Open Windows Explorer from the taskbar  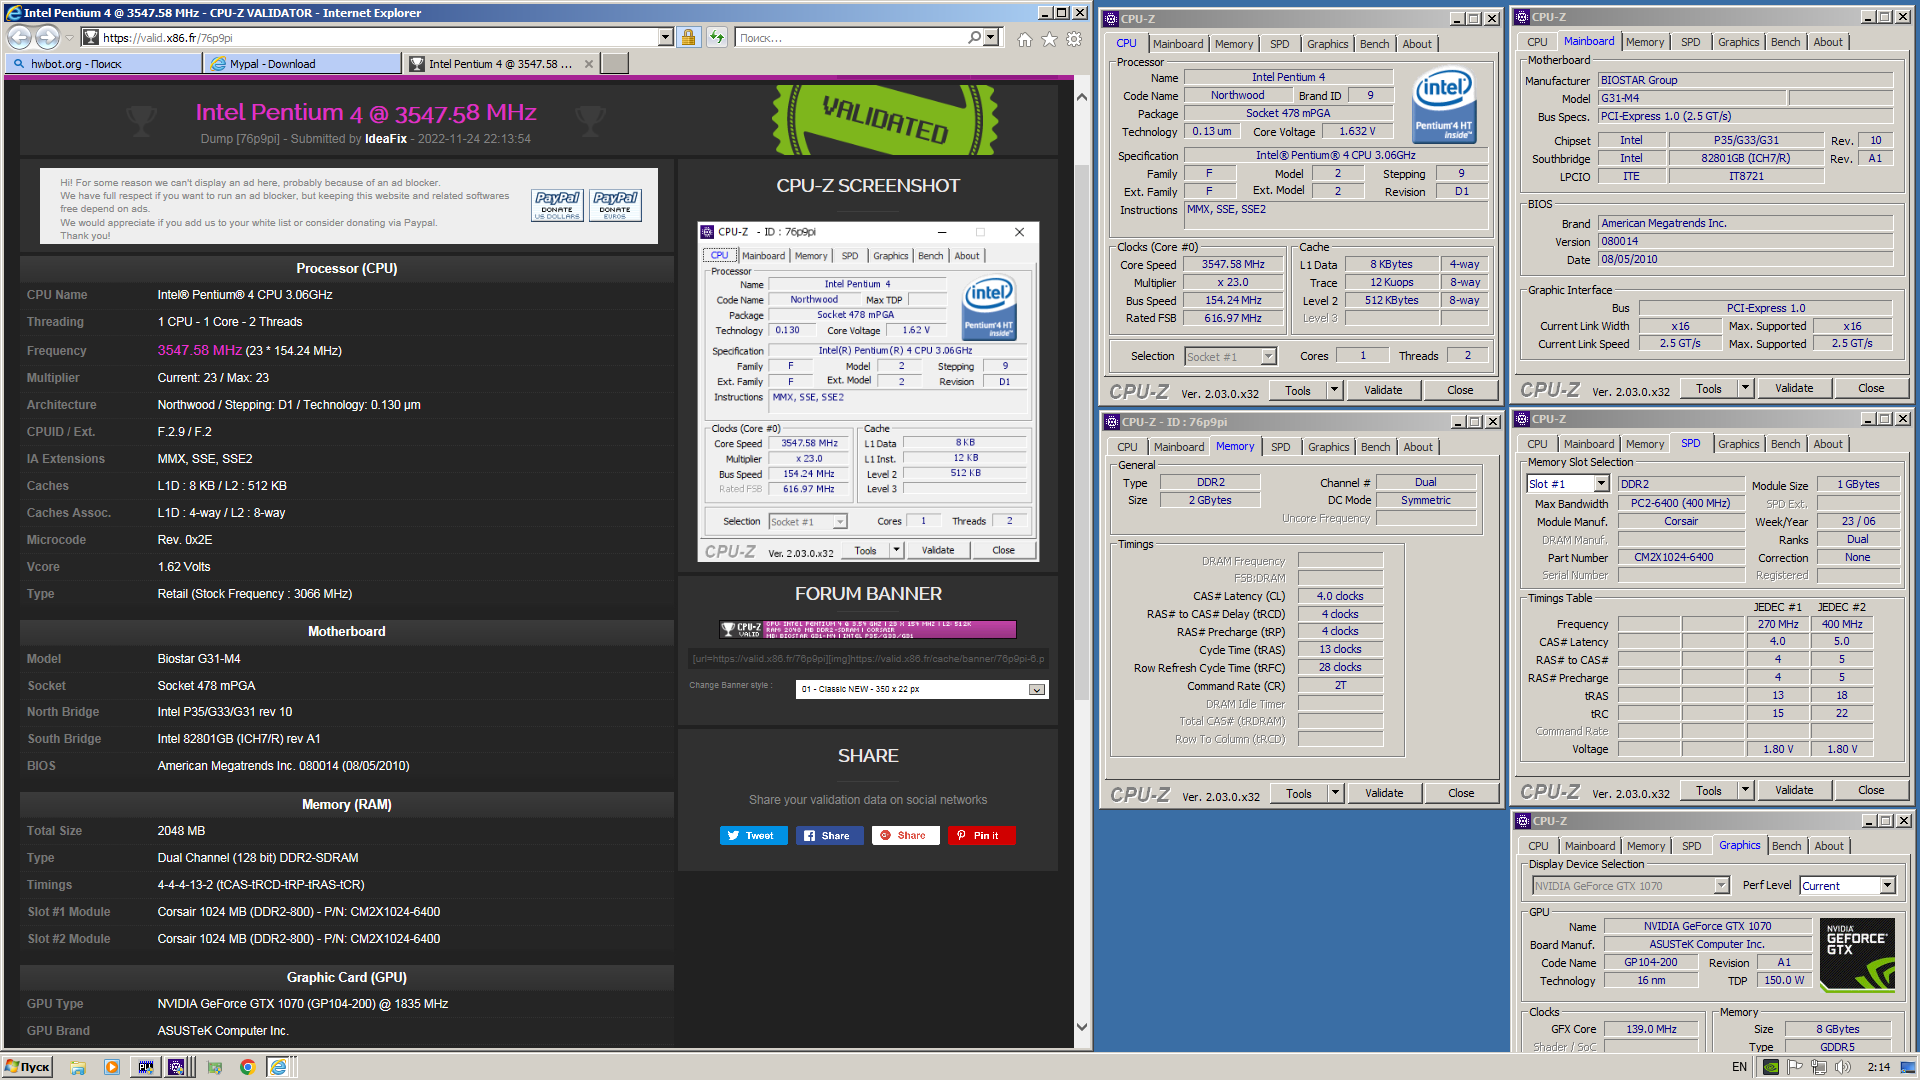(78, 1067)
